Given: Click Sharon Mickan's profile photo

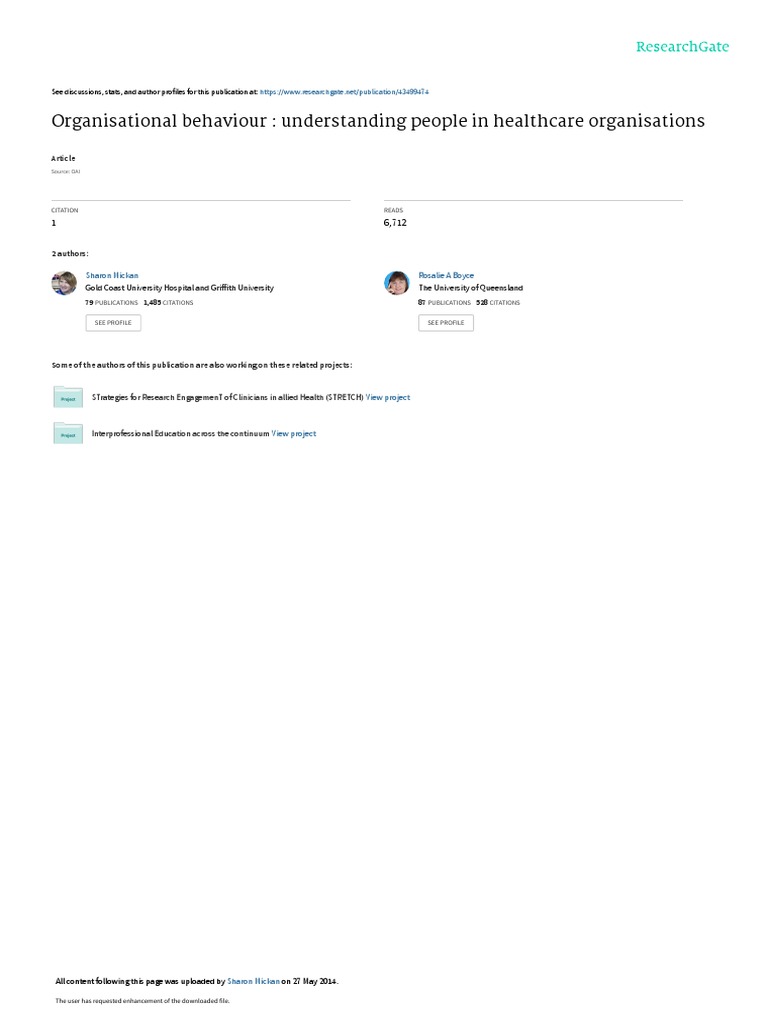Looking at the screenshot, I should coord(64,283).
